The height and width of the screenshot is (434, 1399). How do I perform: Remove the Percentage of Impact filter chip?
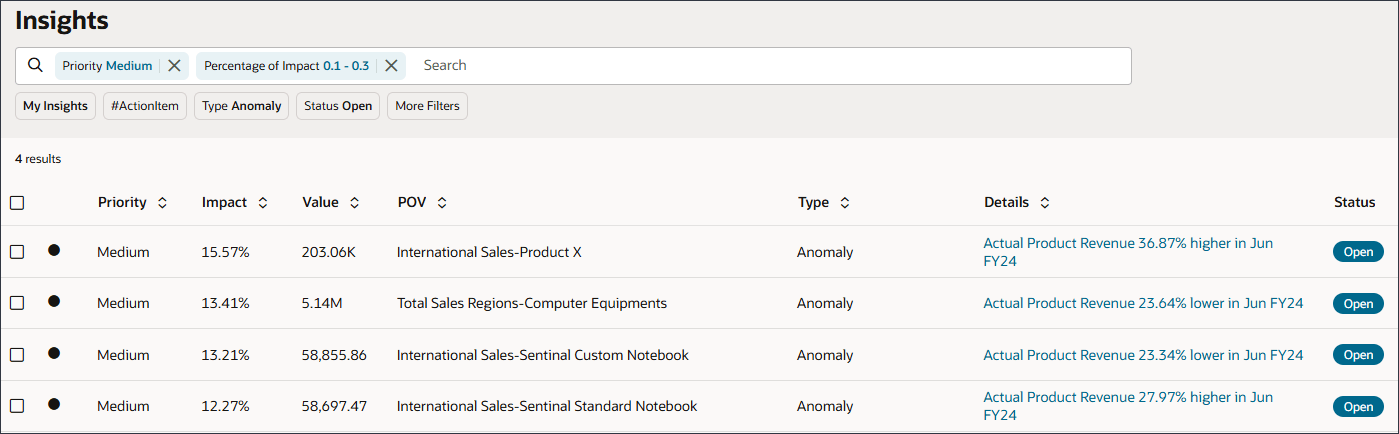(x=392, y=66)
